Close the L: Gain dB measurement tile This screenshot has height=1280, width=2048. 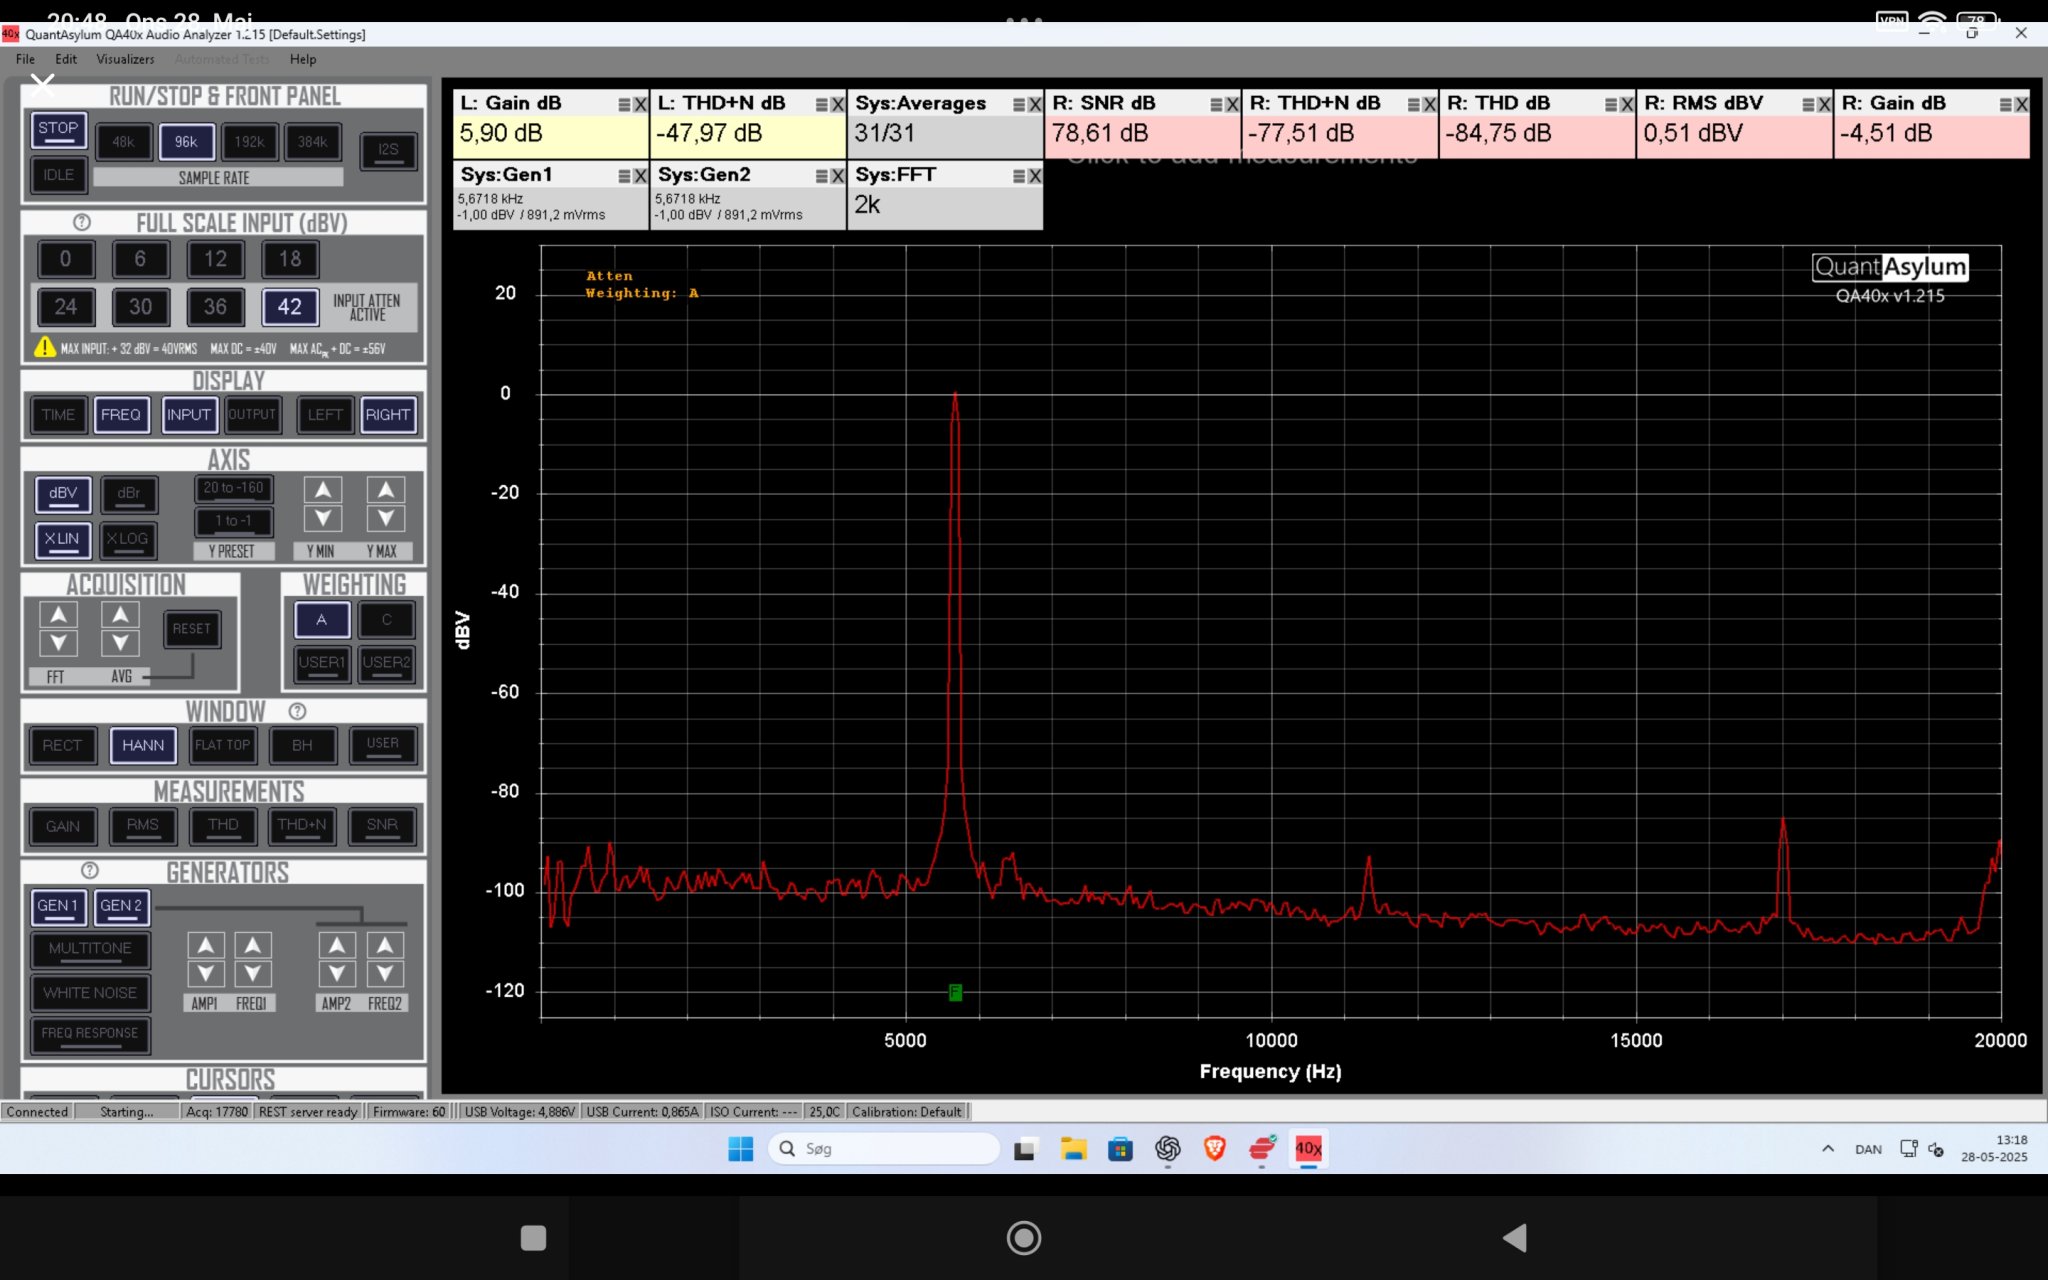pos(640,105)
